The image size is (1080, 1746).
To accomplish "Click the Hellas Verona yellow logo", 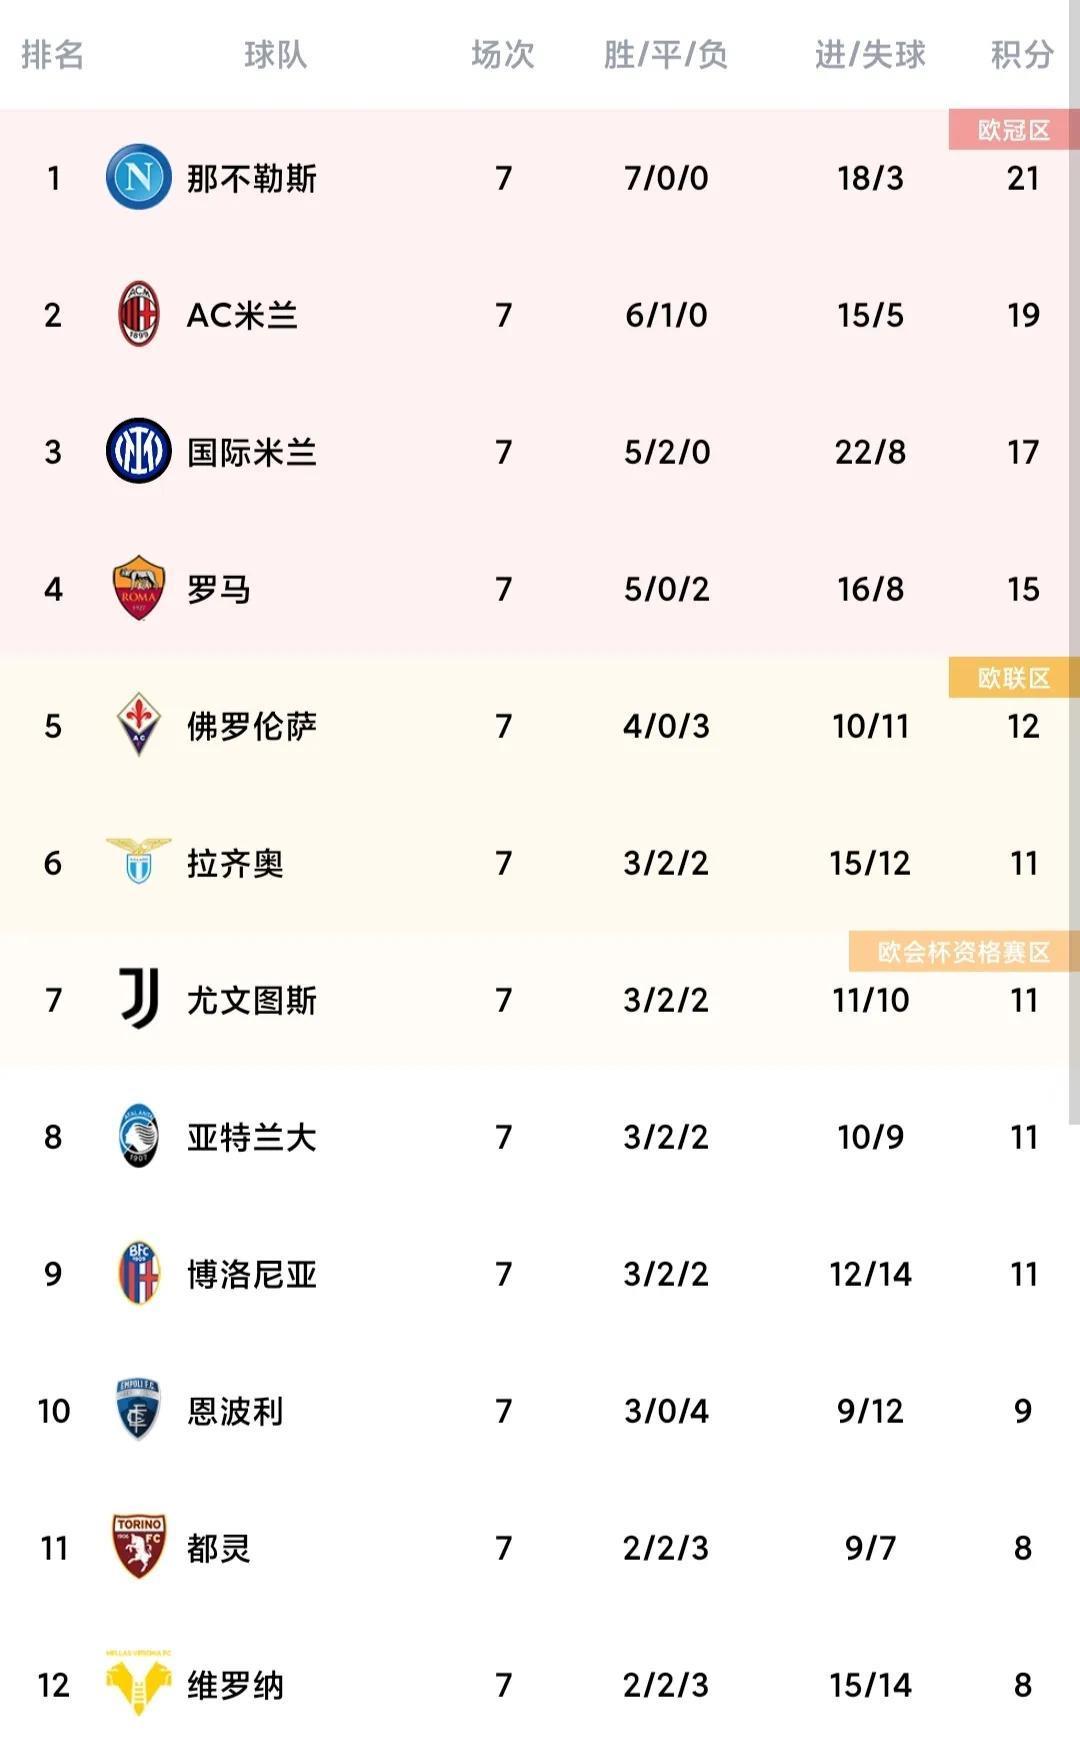I will point(138,1684).
